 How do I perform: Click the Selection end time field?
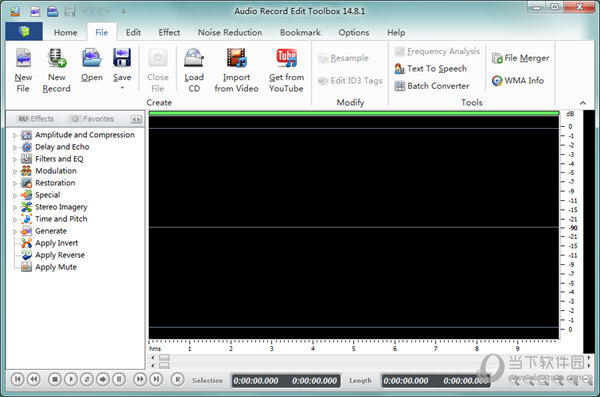point(315,381)
